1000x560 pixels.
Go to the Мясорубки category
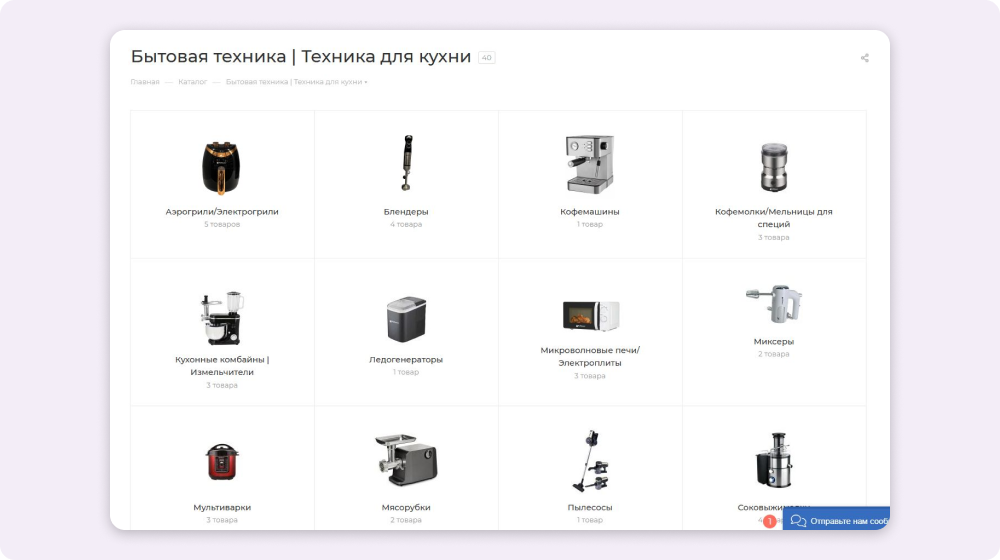pos(406,508)
